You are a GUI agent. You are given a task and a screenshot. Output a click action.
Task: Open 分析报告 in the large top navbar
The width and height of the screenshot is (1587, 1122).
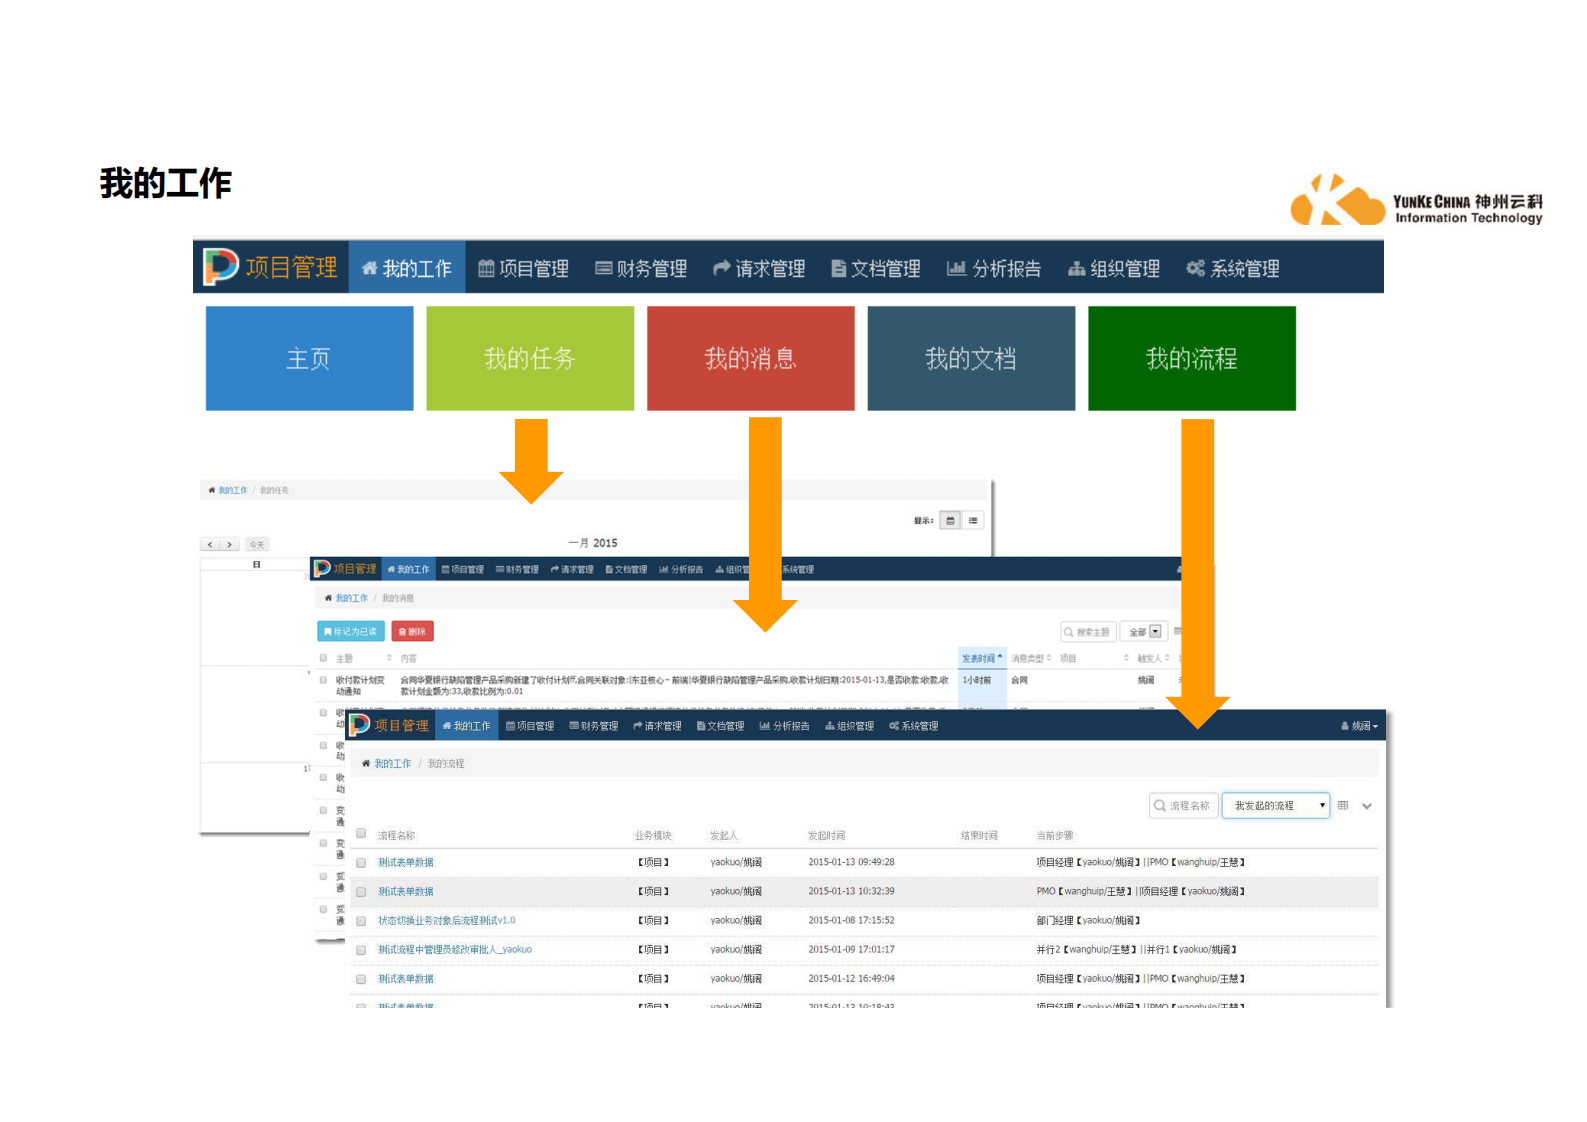click(994, 268)
